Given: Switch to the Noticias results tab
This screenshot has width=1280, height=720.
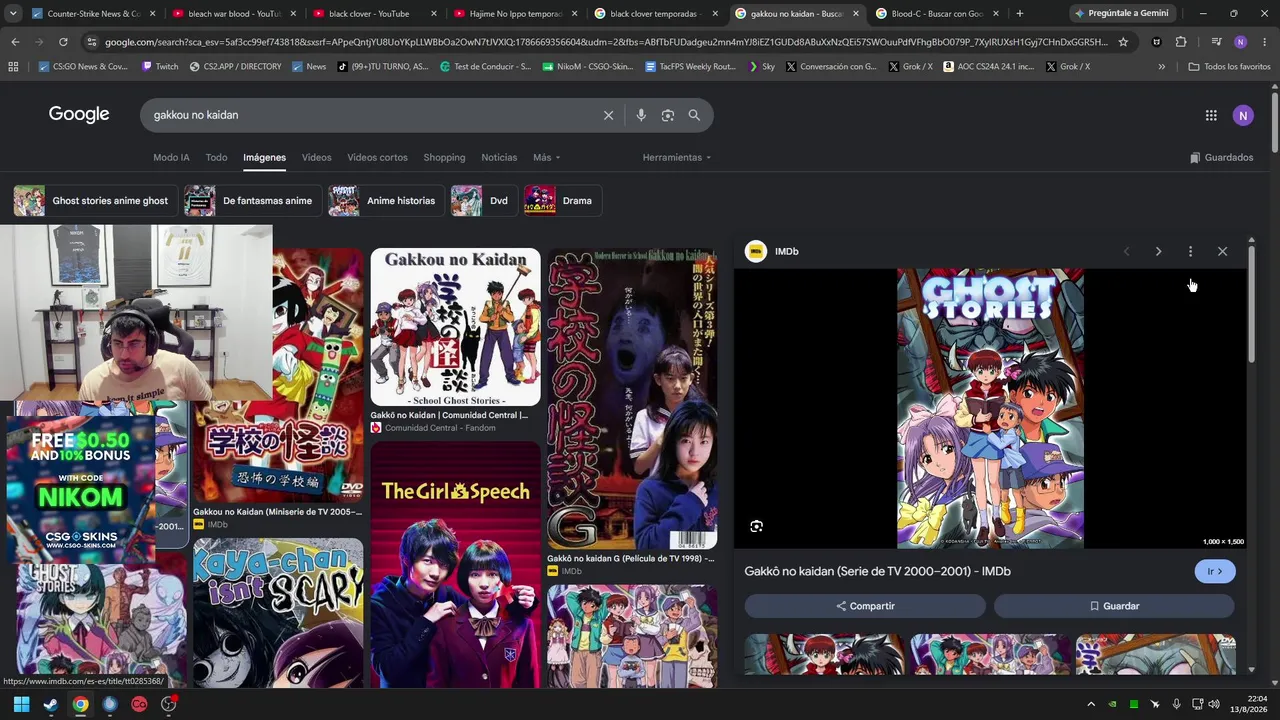Looking at the screenshot, I should pos(499,157).
